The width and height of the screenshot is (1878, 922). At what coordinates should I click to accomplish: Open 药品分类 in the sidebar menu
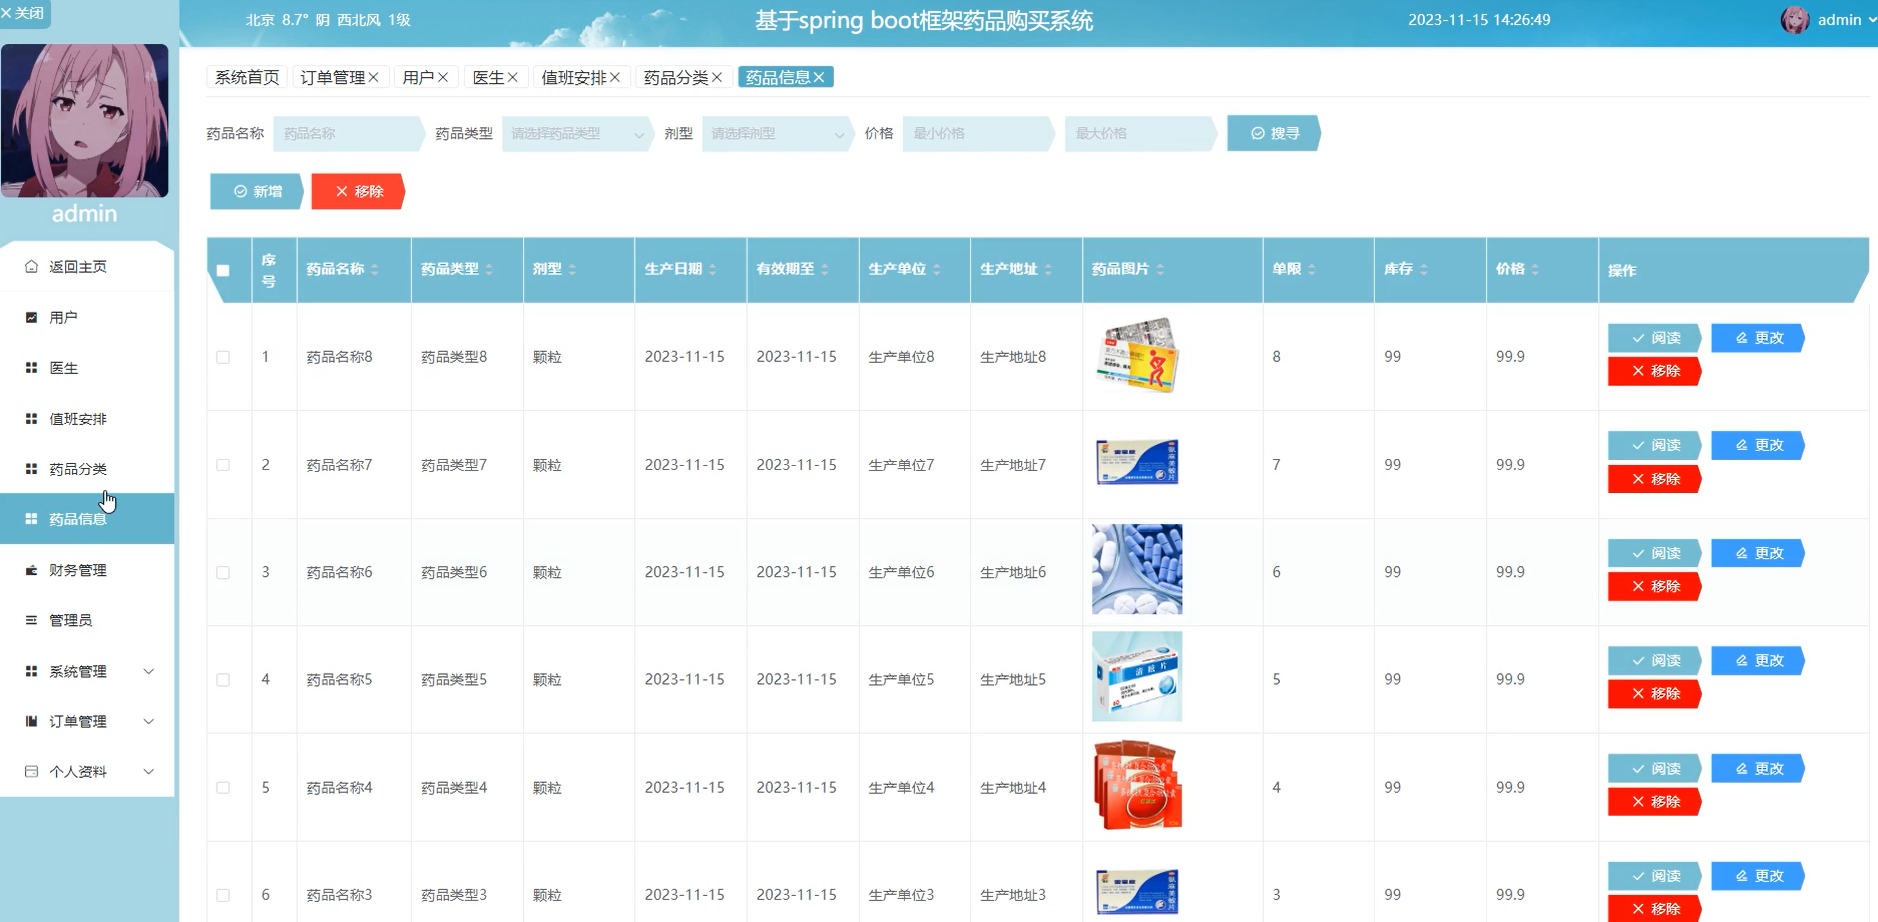coord(87,469)
